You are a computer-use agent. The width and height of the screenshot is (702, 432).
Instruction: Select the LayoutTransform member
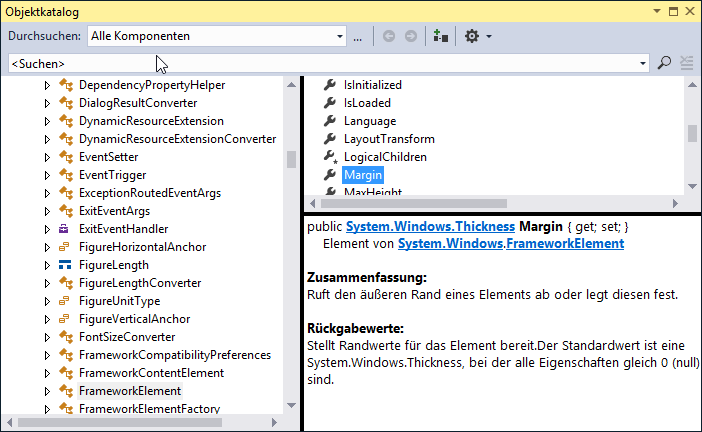(389, 139)
